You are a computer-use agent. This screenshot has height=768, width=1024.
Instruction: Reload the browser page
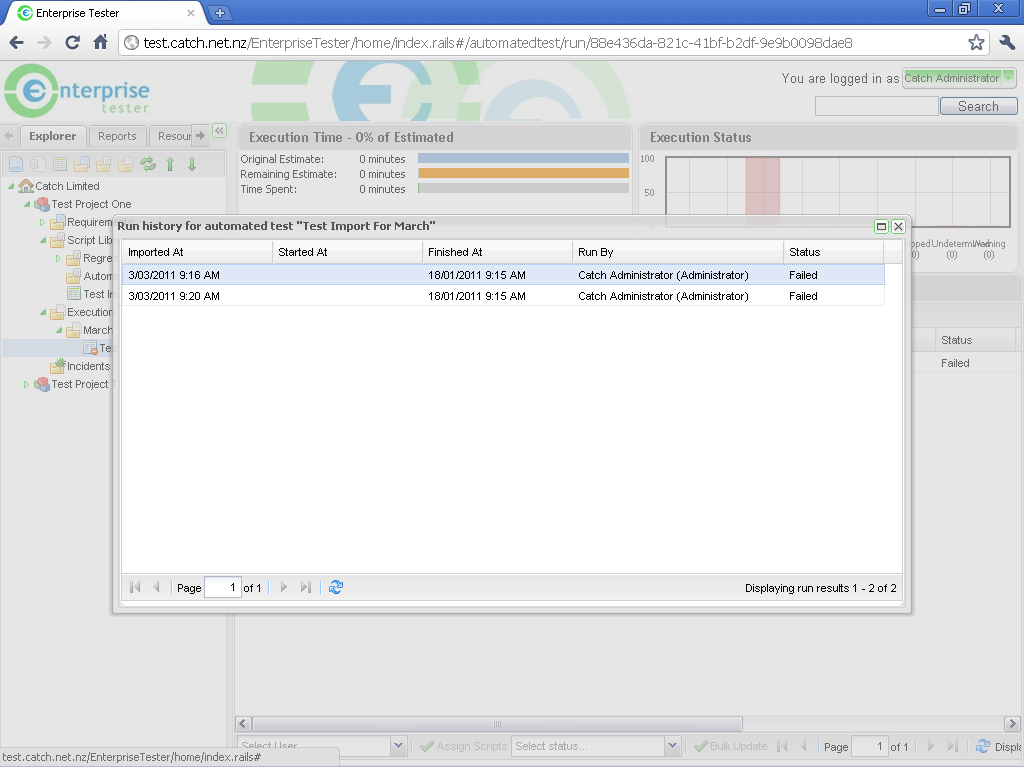(72, 43)
